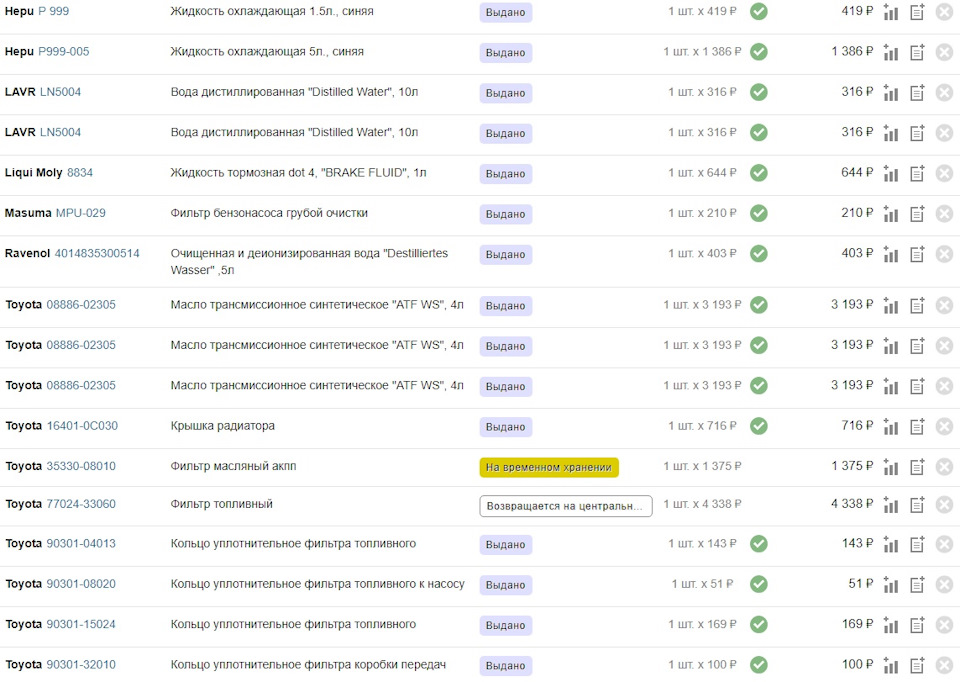
Task: Add a note to Liqui Moly 8834 row
Action: pyautogui.click(x=917, y=174)
